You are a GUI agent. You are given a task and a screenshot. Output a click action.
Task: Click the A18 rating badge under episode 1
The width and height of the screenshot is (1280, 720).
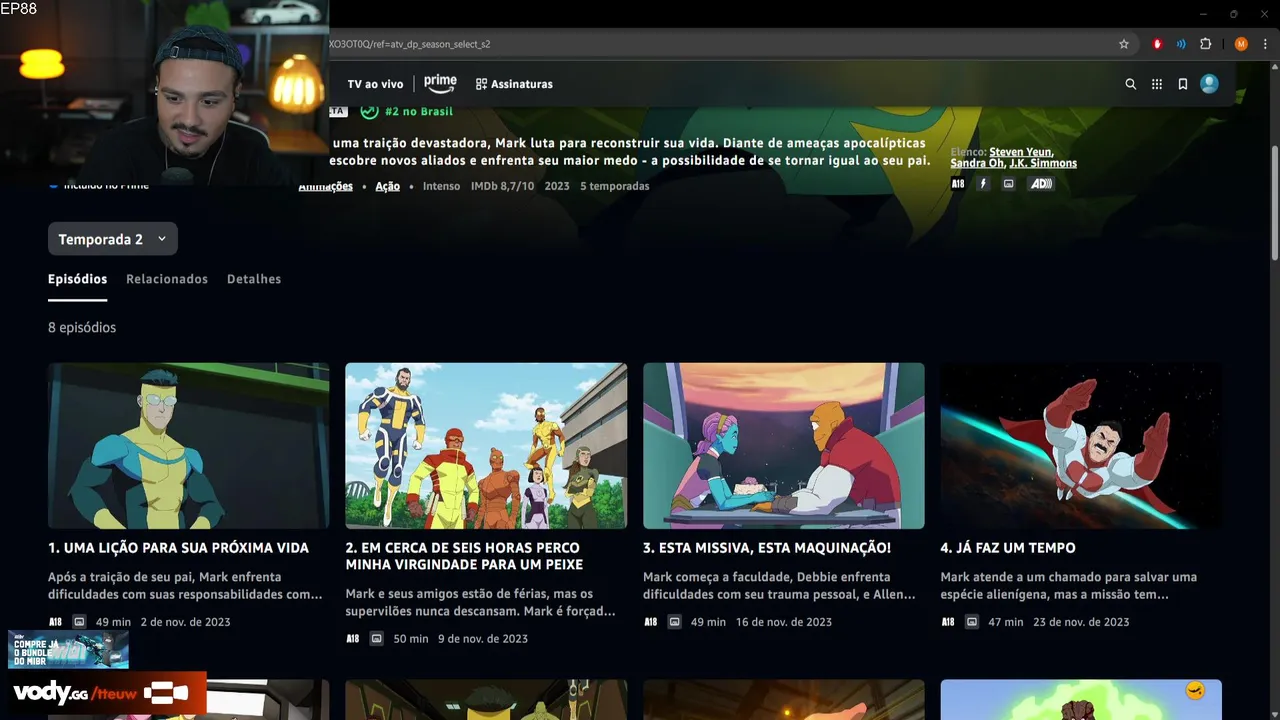tap(55, 622)
